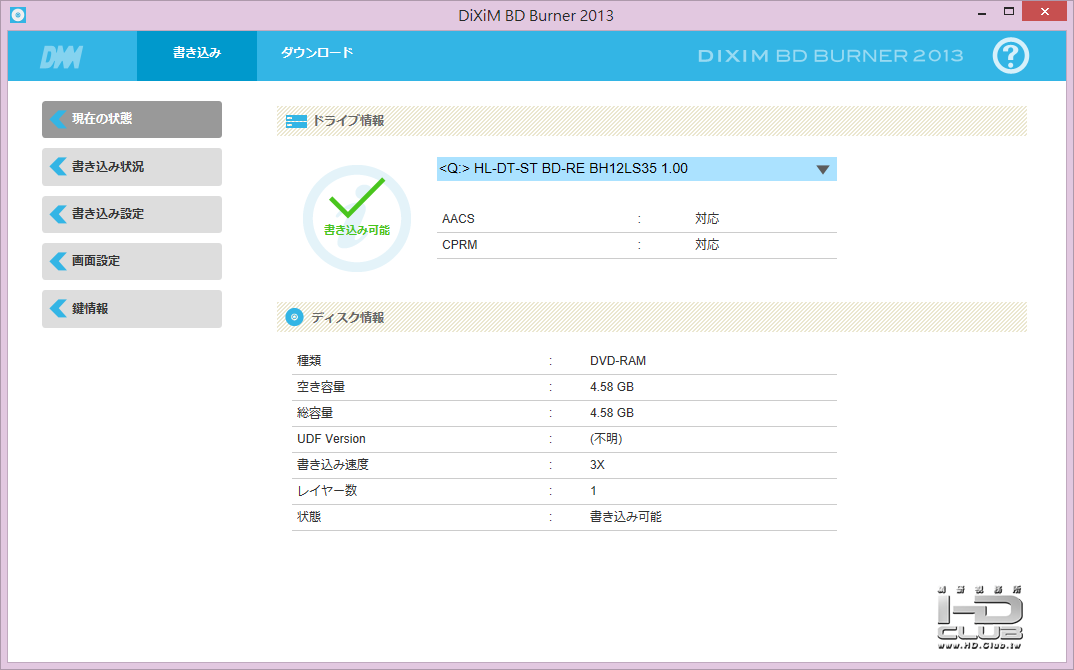
Task: Click the green writable checkmark status icon
Action: pyautogui.click(x=357, y=218)
